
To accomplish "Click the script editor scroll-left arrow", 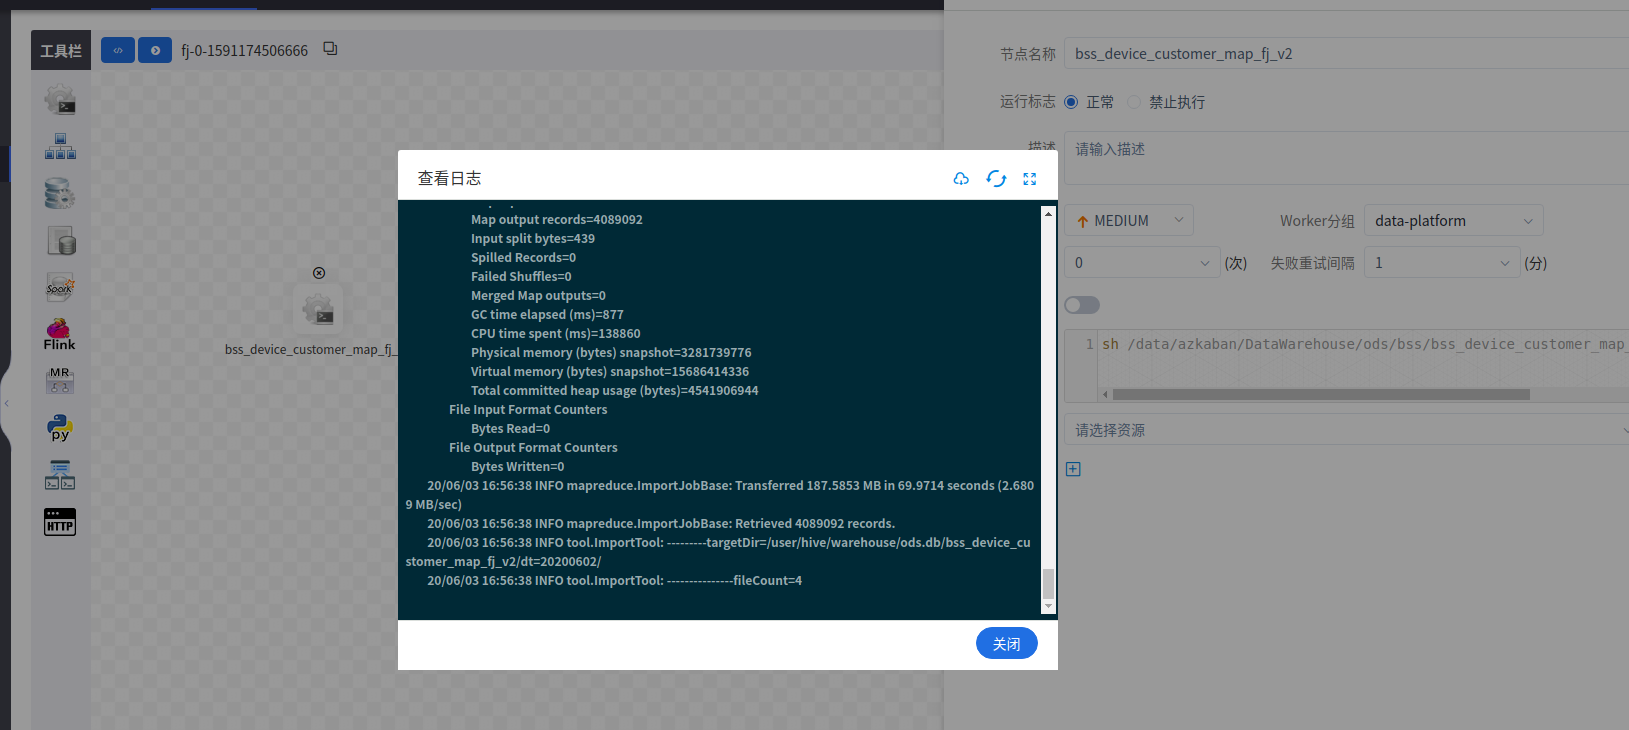I will click(1105, 394).
